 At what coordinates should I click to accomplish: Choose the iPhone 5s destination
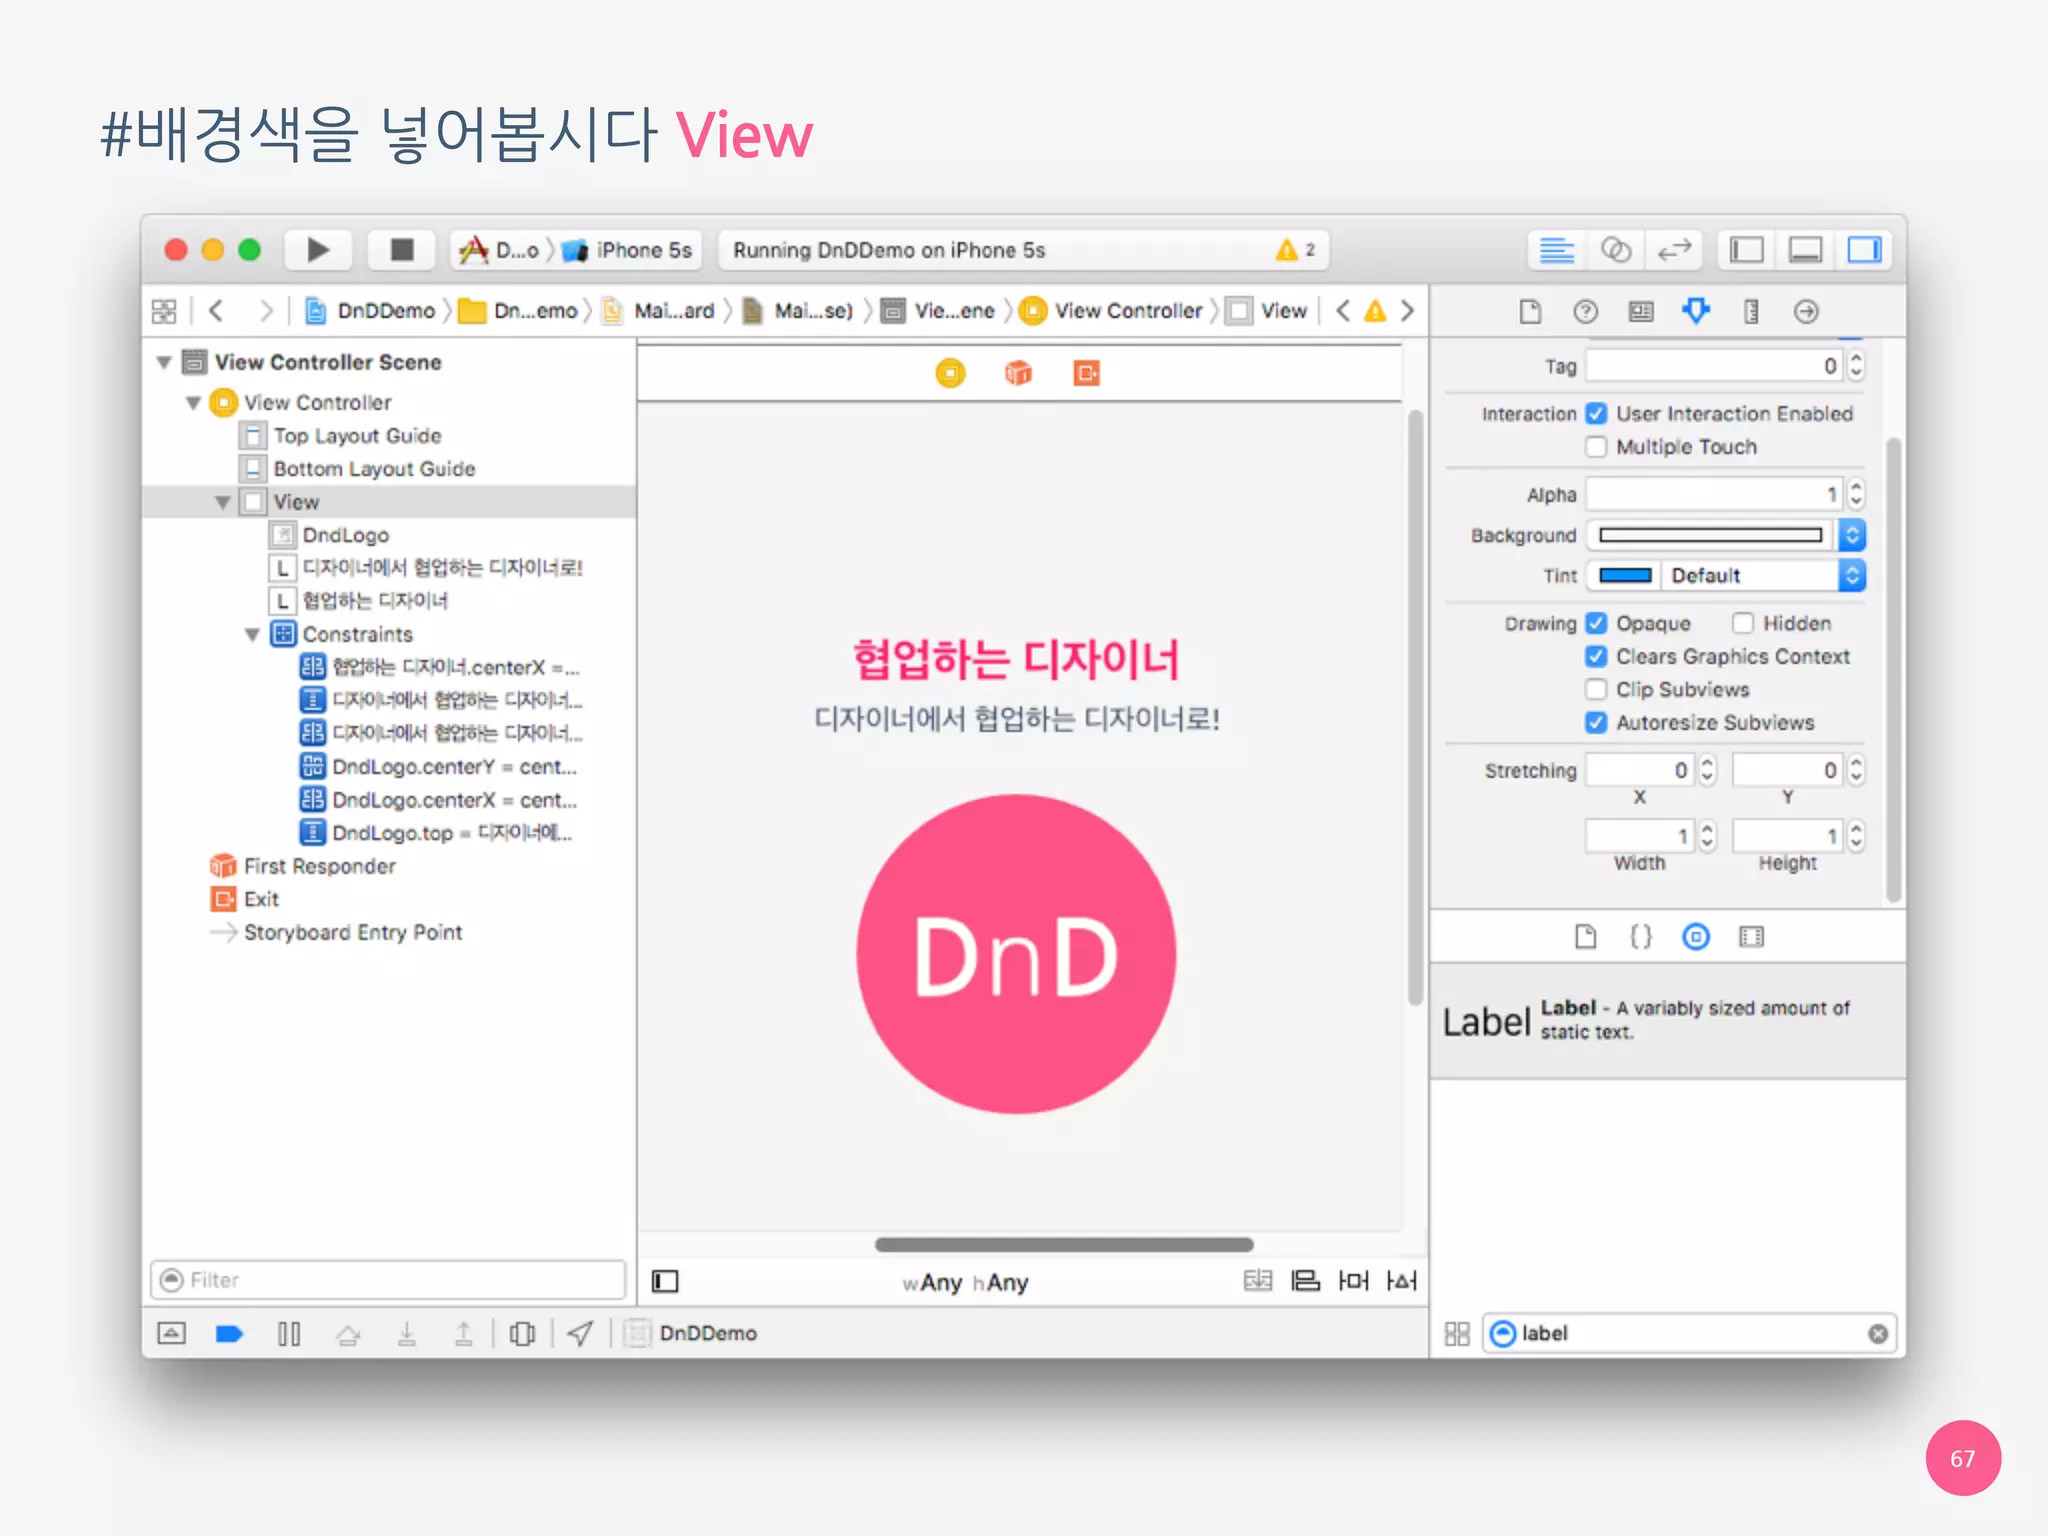pos(627,250)
